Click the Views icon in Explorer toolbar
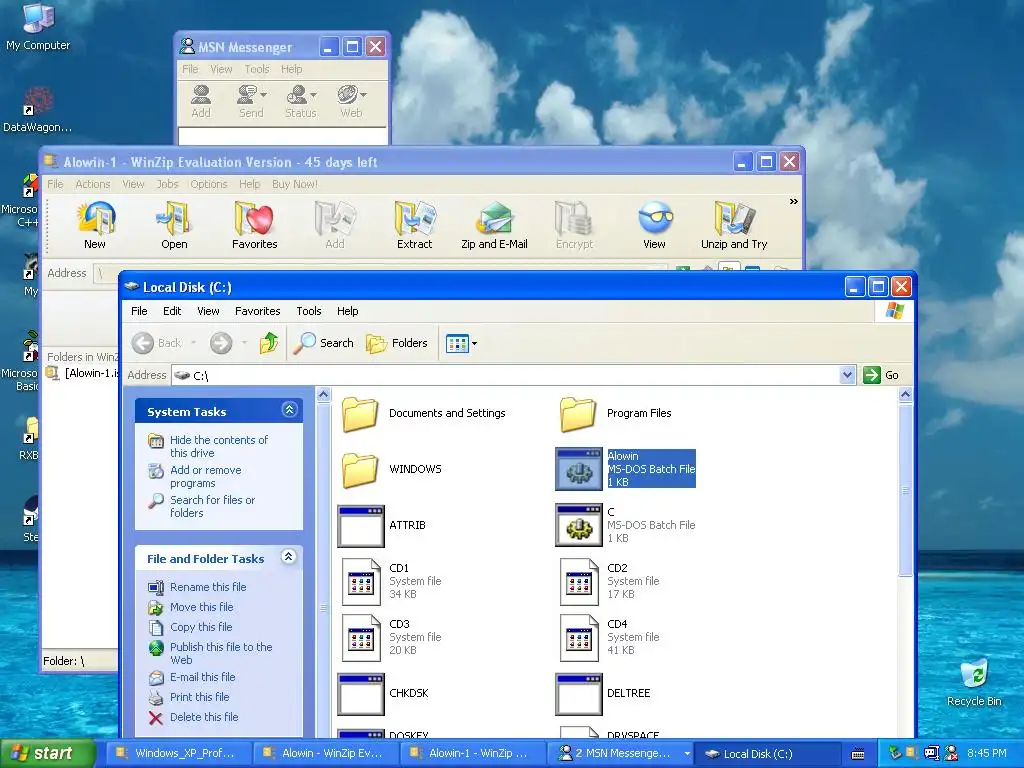This screenshot has width=1024, height=768. (457, 343)
